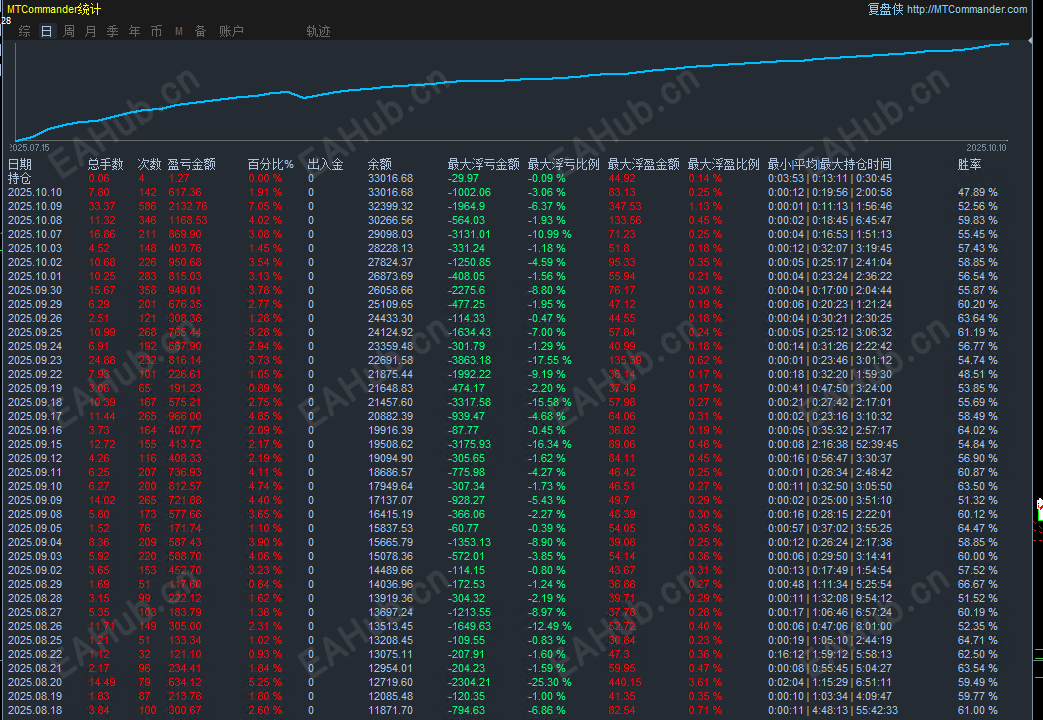This screenshot has height=720, width=1043.
Task: Click the 出入金 column header
Action: pos(325,164)
